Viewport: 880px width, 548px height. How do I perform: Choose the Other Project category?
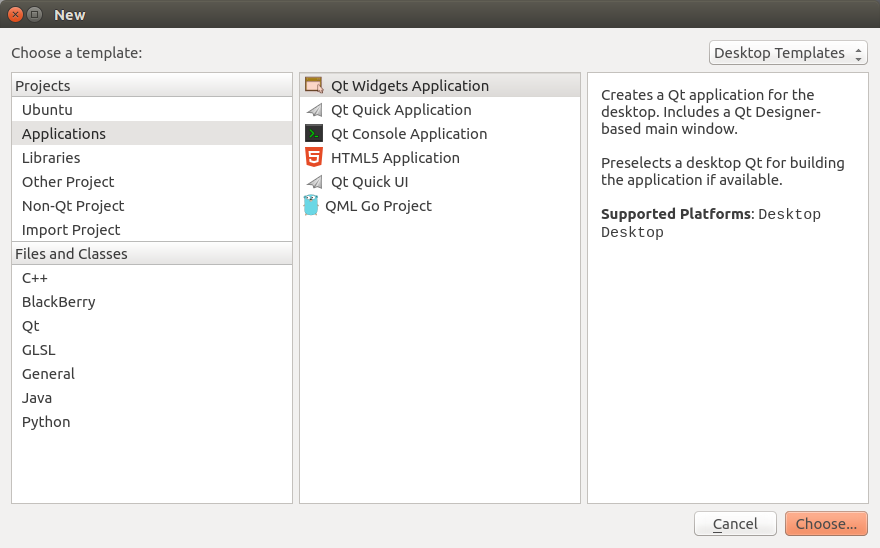(68, 182)
